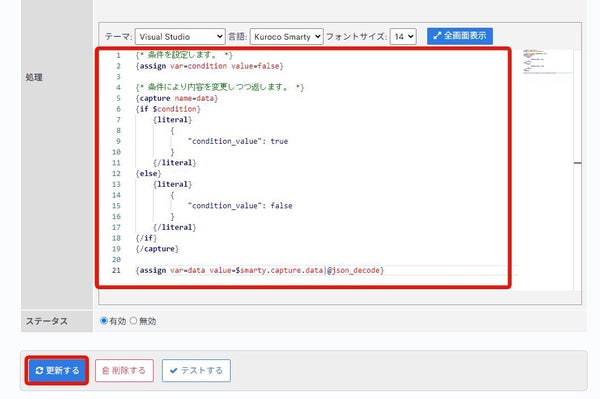Click the if $condition line
The image size is (600, 399).
[168, 109]
